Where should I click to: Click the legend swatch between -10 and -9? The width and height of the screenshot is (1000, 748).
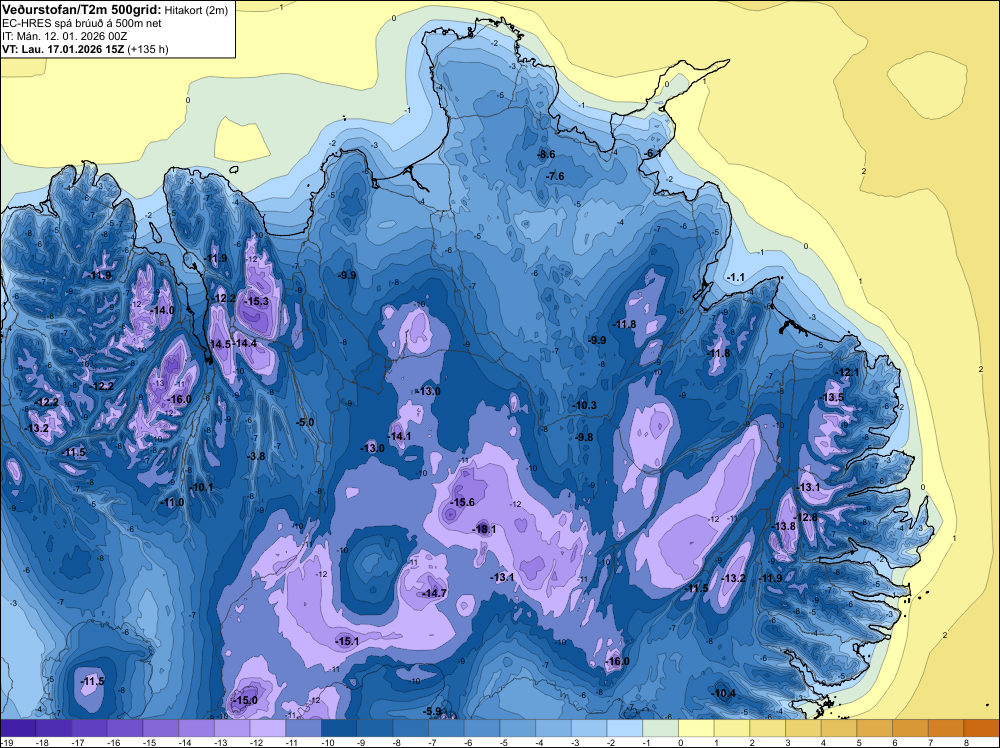point(339,728)
